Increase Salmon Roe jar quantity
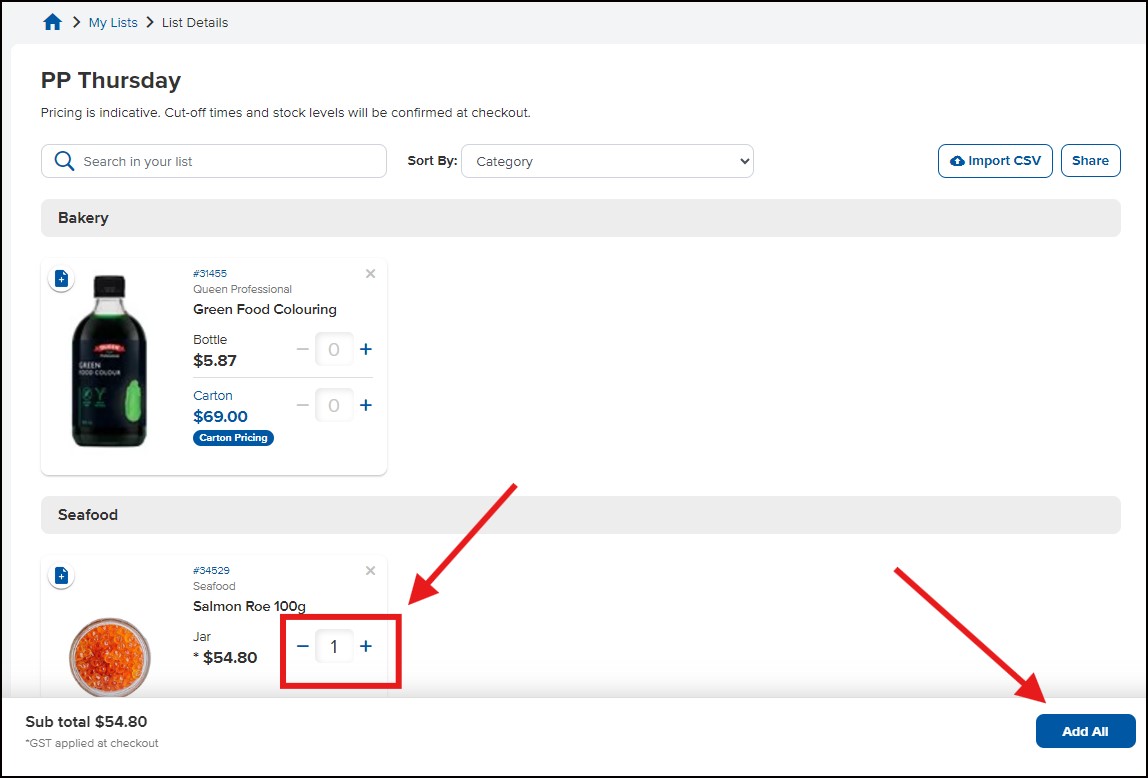The image size is (1148, 778). [x=366, y=647]
